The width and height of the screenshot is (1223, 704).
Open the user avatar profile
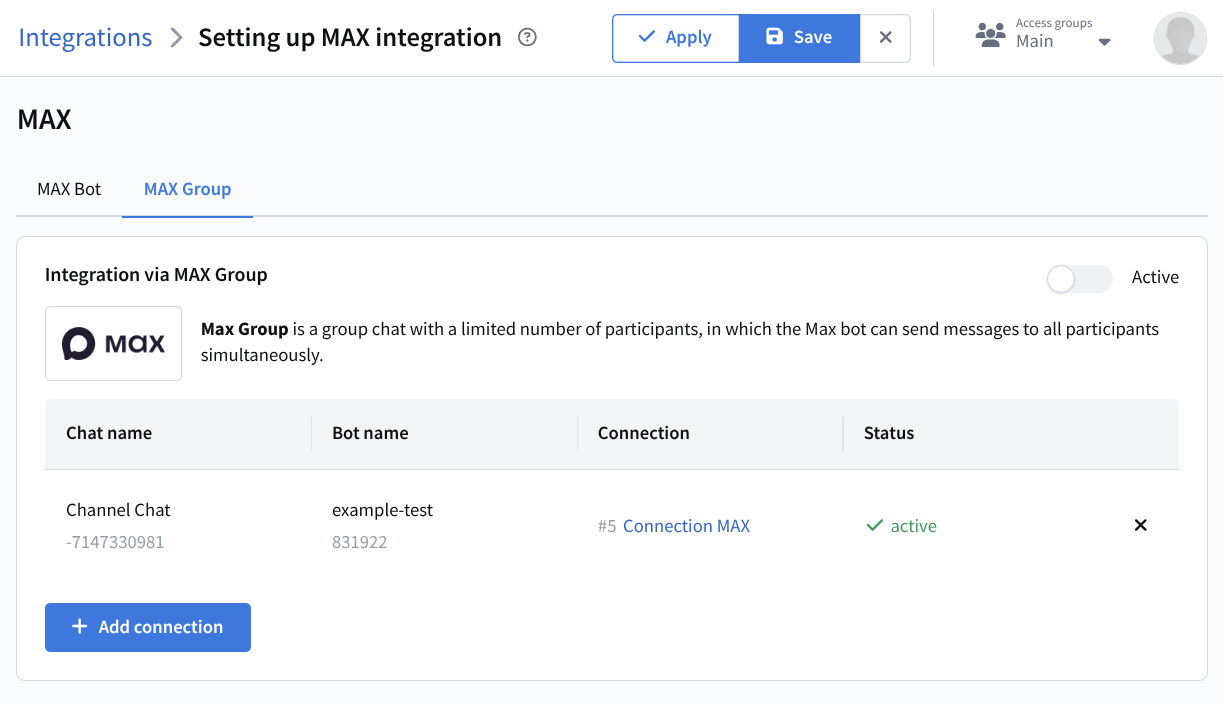coord(1179,39)
